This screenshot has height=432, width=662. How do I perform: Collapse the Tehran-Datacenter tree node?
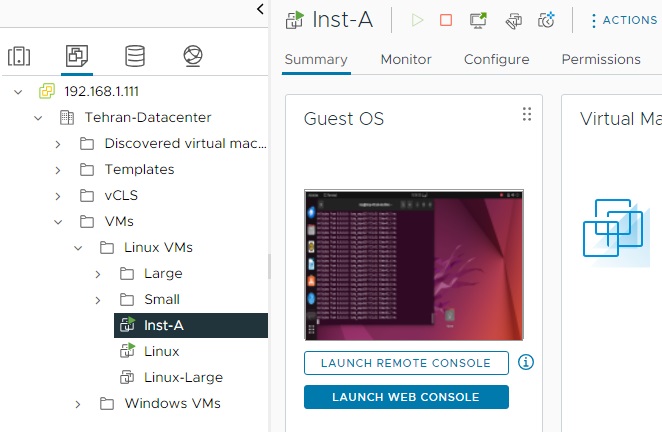click(x=38, y=117)
